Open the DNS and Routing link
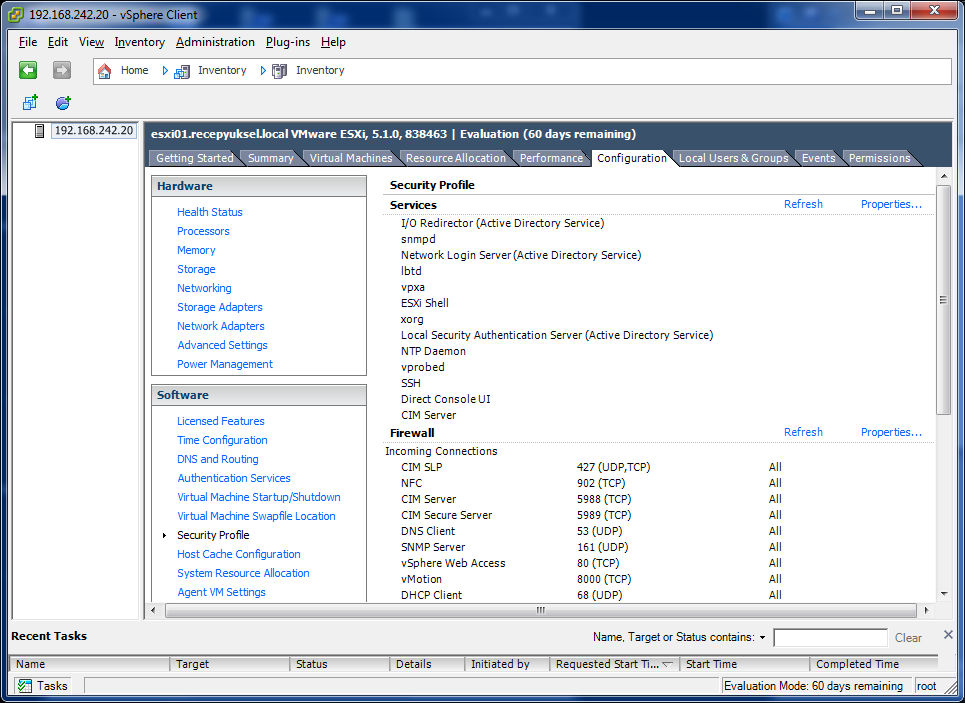 click(x=218, y=459)
